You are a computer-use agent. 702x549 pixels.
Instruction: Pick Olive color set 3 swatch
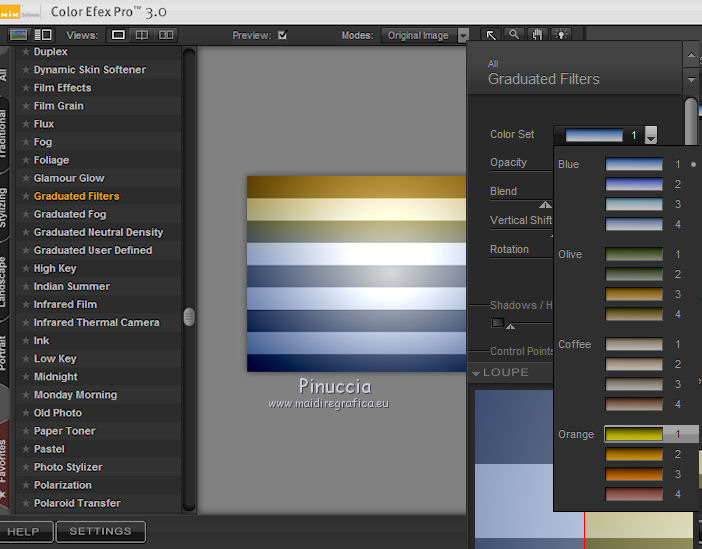pyautogui.click(x=634, y=294)
